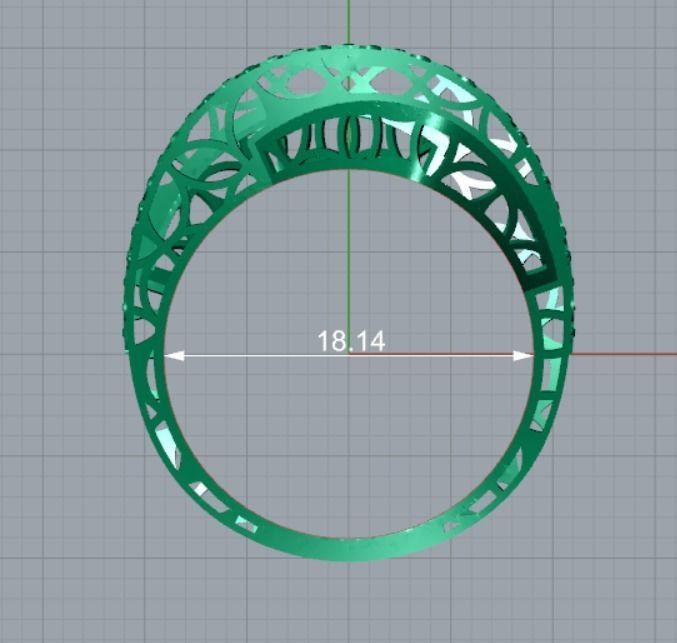Select the 18.14 dimension text
Screen dimensions: 677x643
(x=351, y=341)
